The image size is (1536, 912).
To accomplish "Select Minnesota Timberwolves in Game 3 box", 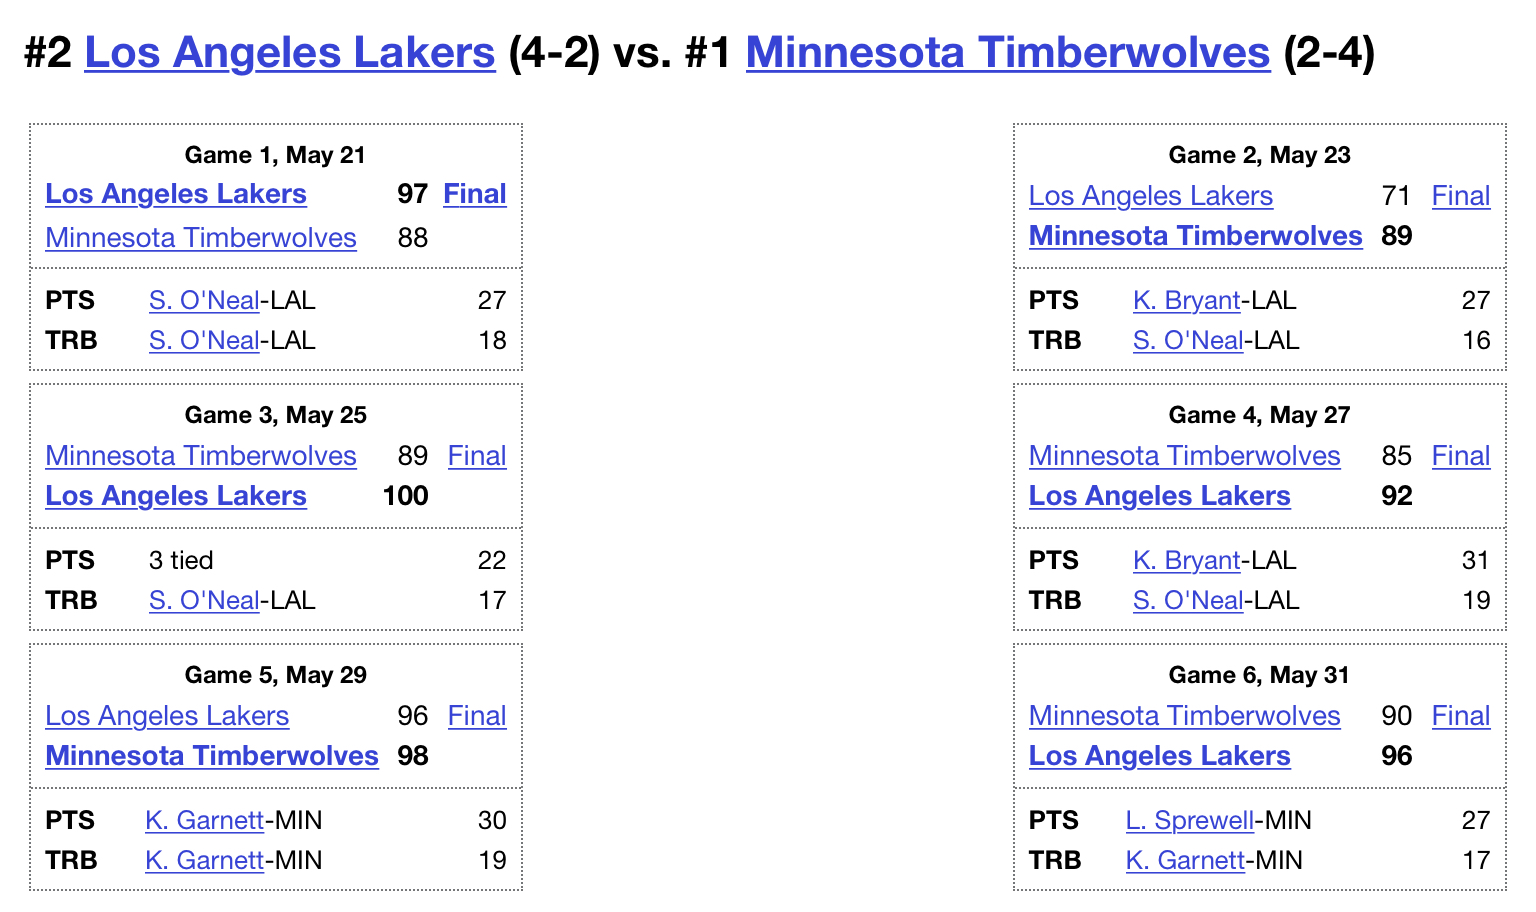I will click(x=201, y=456).
